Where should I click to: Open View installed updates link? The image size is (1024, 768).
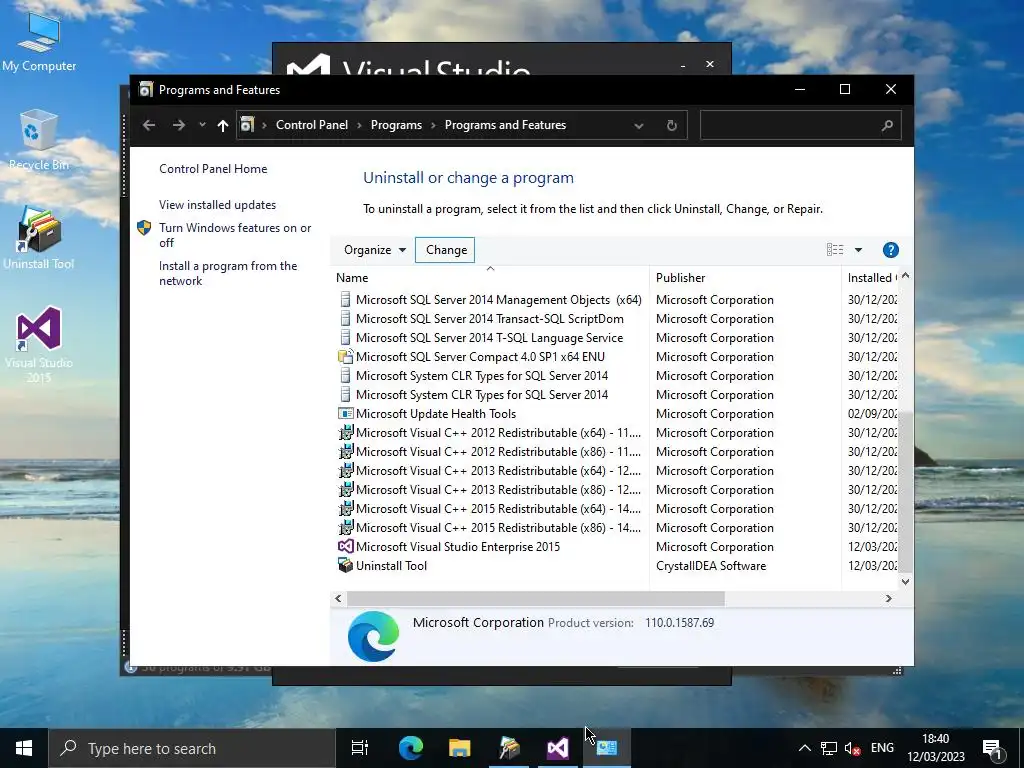click(217, 204)
